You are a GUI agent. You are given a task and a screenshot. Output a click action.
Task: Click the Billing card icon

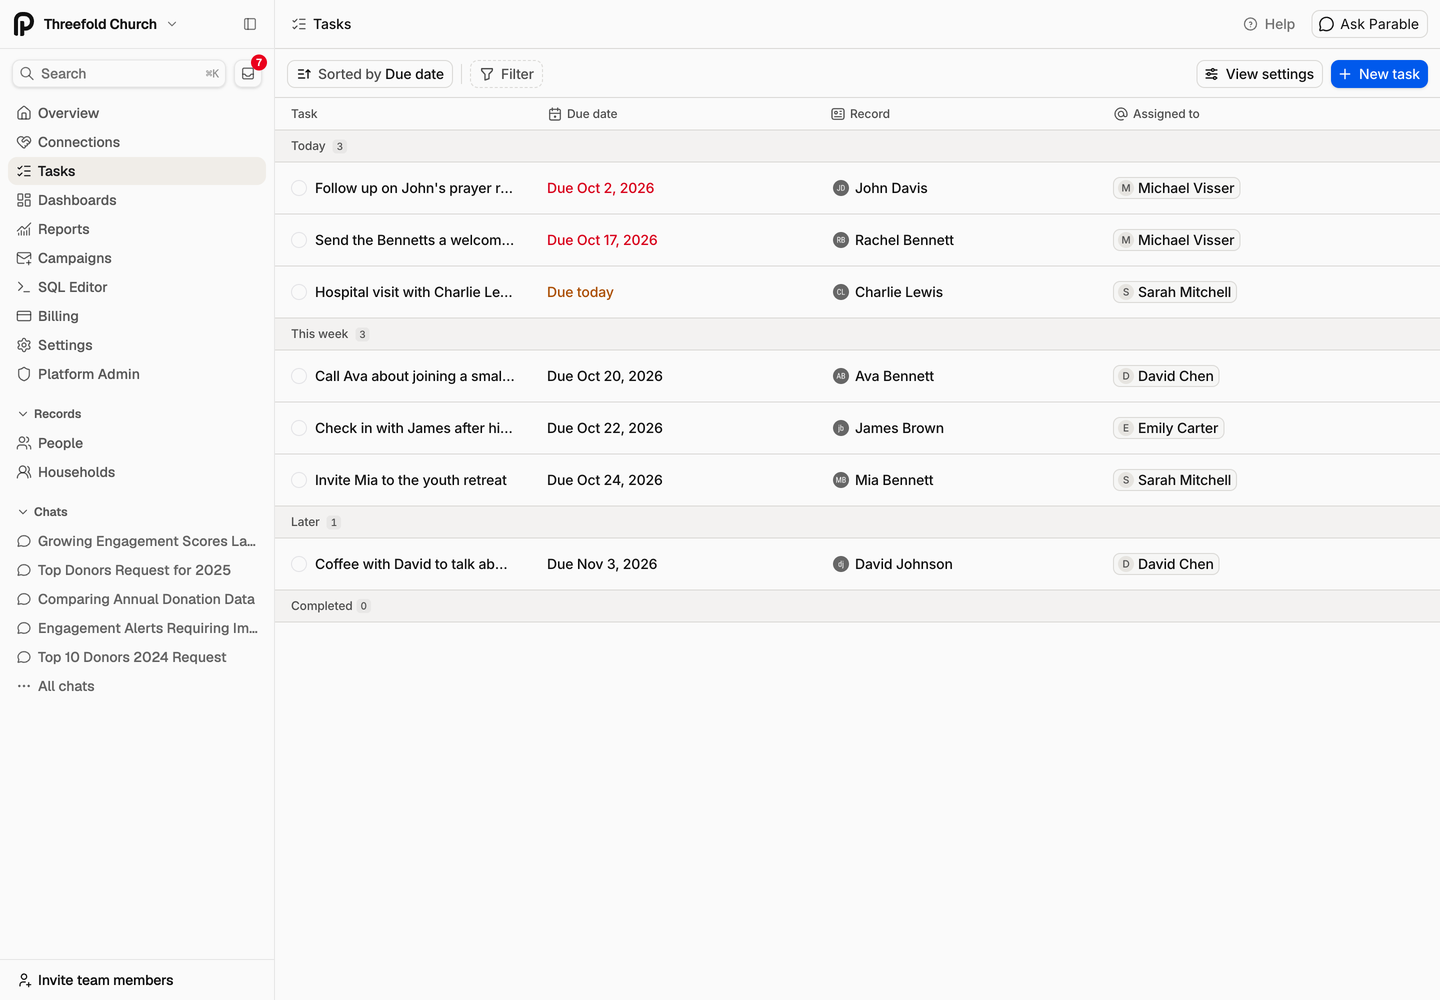tap(24, 316)
